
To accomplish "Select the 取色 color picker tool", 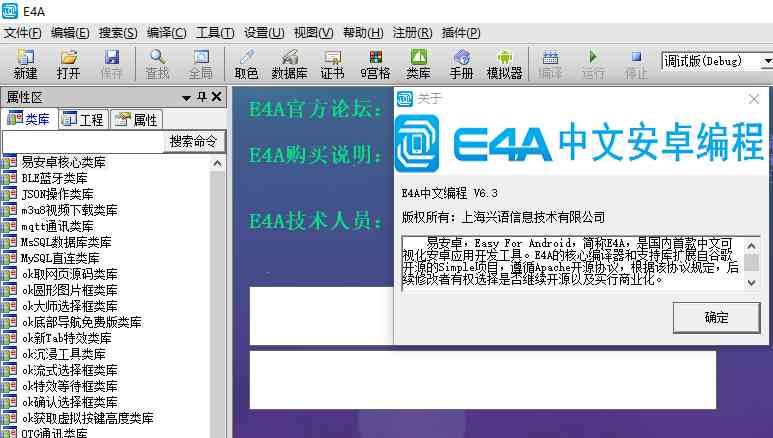I will coord(246,64).
